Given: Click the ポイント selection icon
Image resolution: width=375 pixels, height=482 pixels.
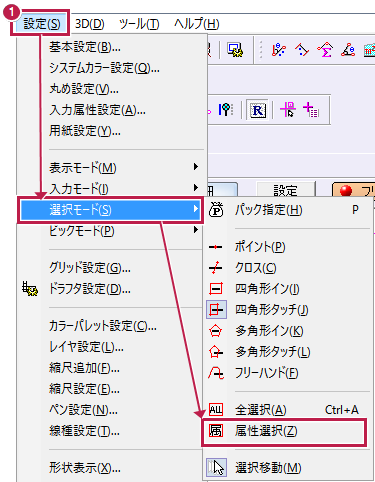Looking at the screenshot, I should coord(216,247).
